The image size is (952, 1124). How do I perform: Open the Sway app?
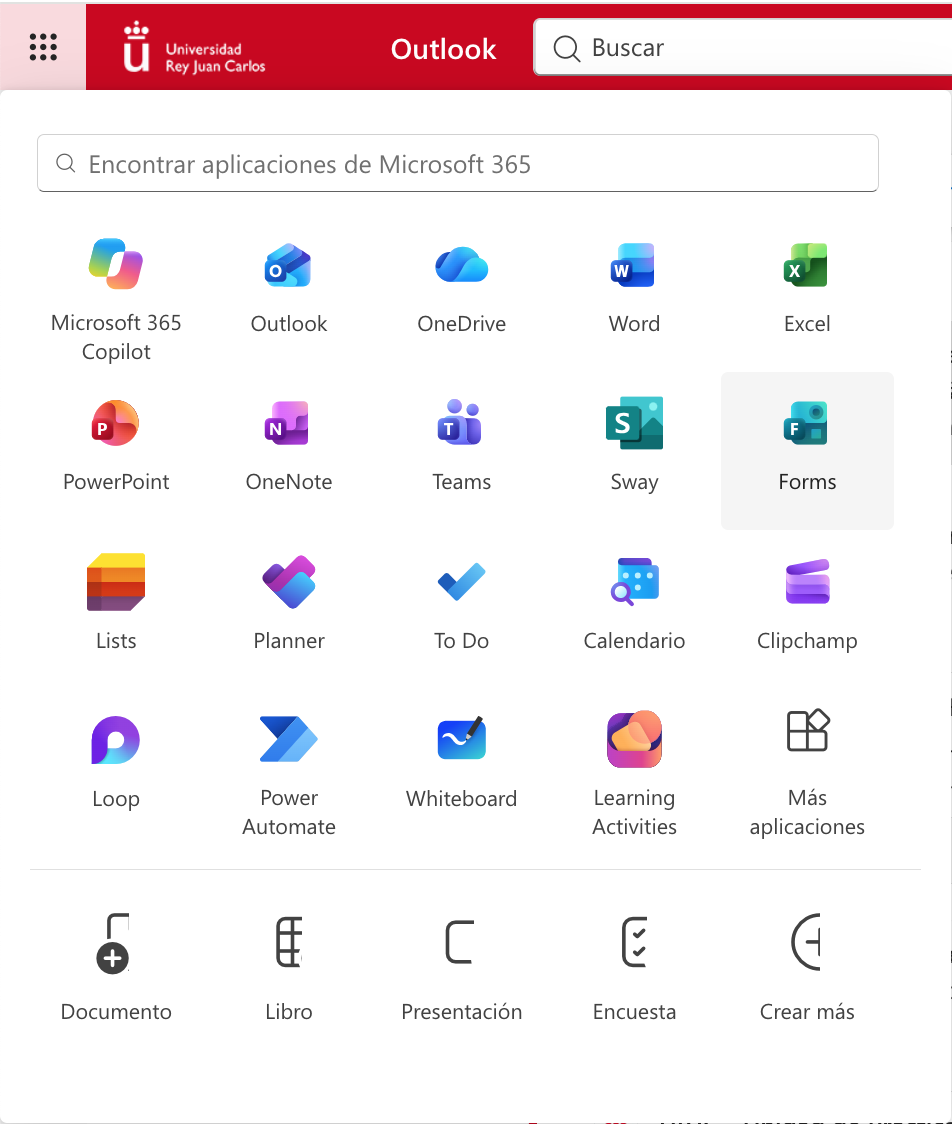[x=634, y=451]
